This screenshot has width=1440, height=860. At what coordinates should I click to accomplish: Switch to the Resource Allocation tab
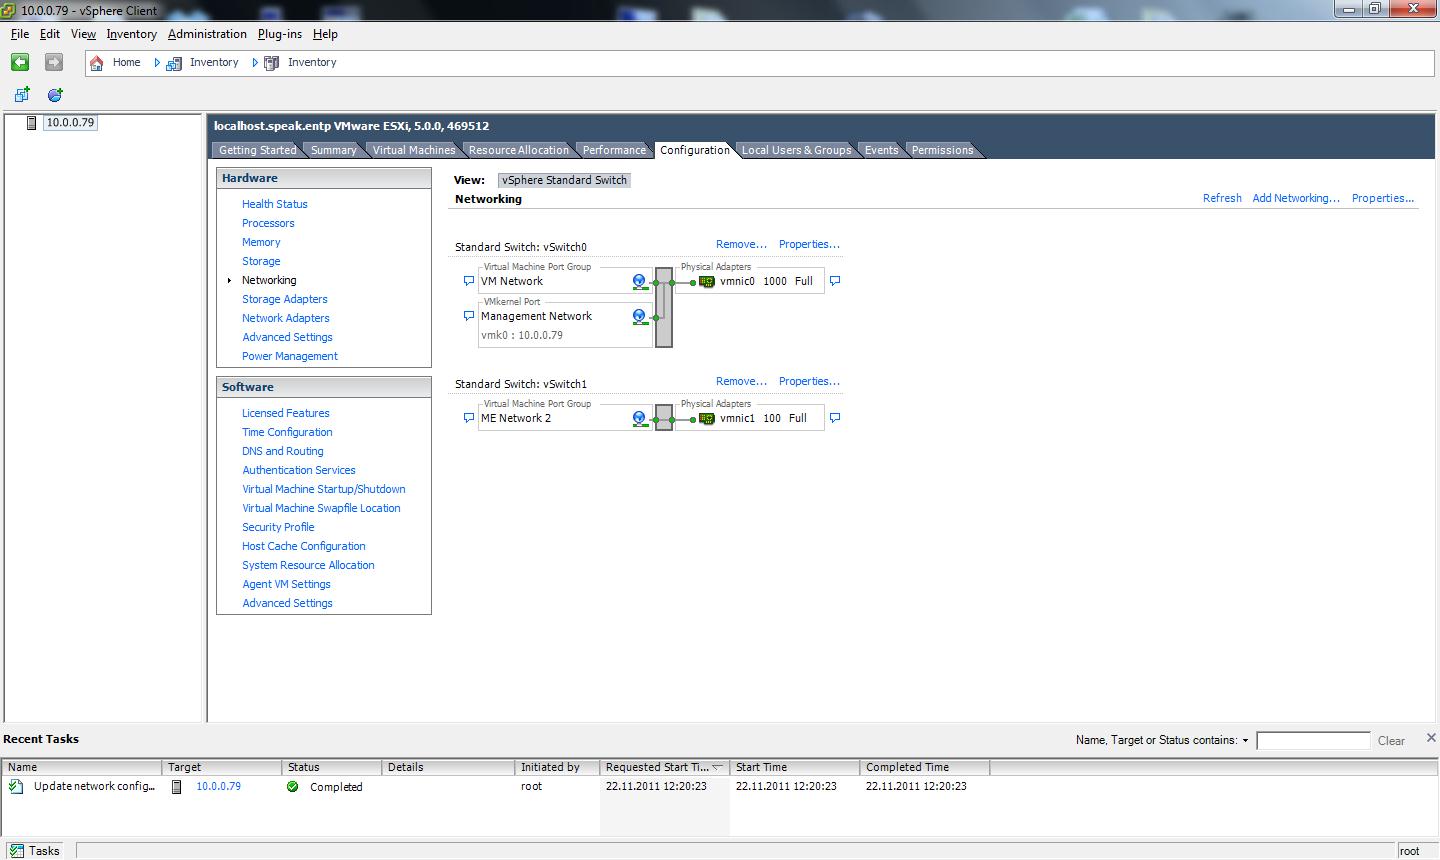coord(518,150)
